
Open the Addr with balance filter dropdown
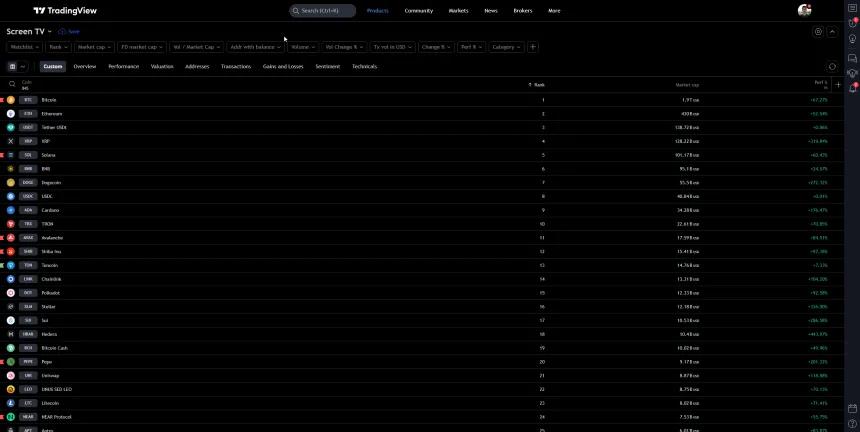coord(255,47)
